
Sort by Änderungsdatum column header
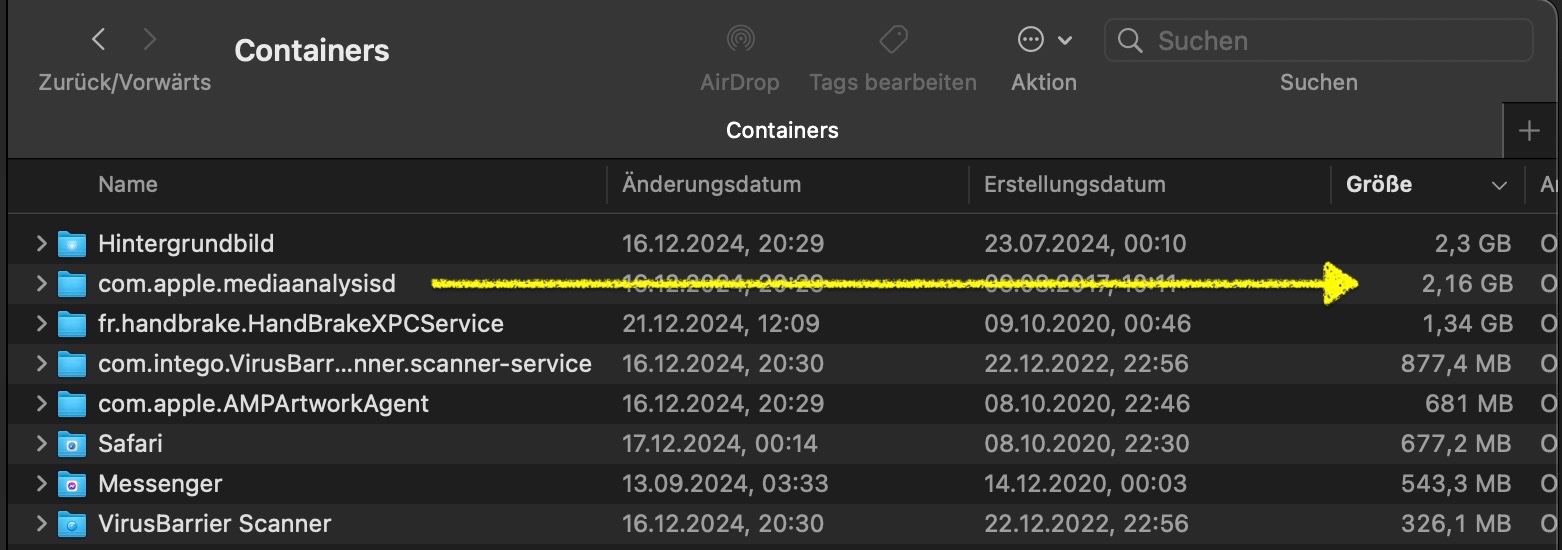(x=711, y=185)
